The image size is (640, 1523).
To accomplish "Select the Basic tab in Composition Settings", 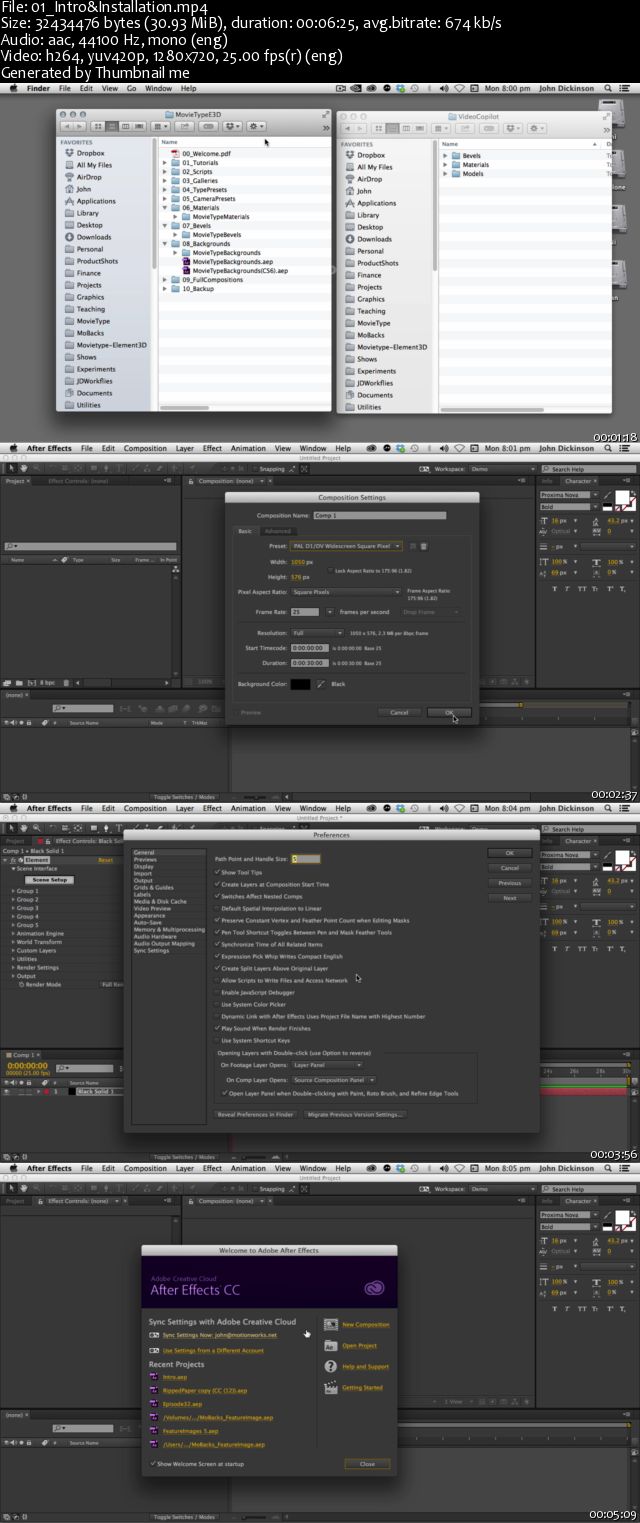I will pyautogui.click(x=245, y=531).
